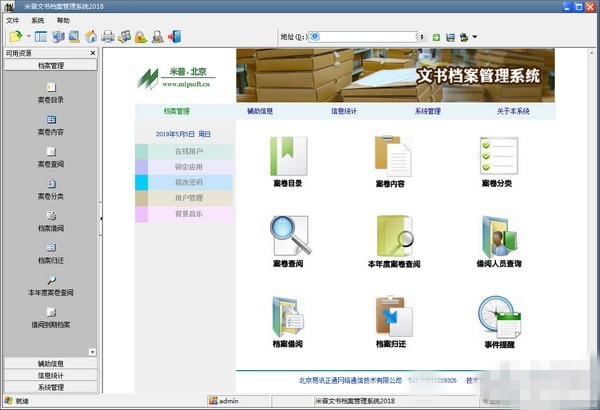Click the printer icon beside the address bar
Image resolution: width=600 pixels, height=410 pixels.
(x=464, y=37)
